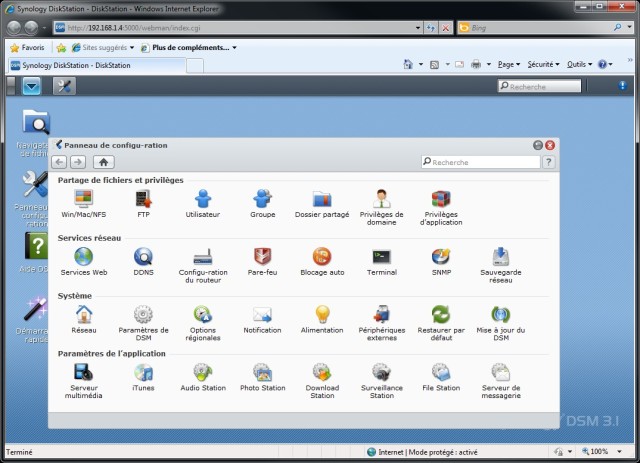Image resolution: width=640 pixels, height=463 pixels.
Task: Open the FTP settings icon
Action: 143,199
